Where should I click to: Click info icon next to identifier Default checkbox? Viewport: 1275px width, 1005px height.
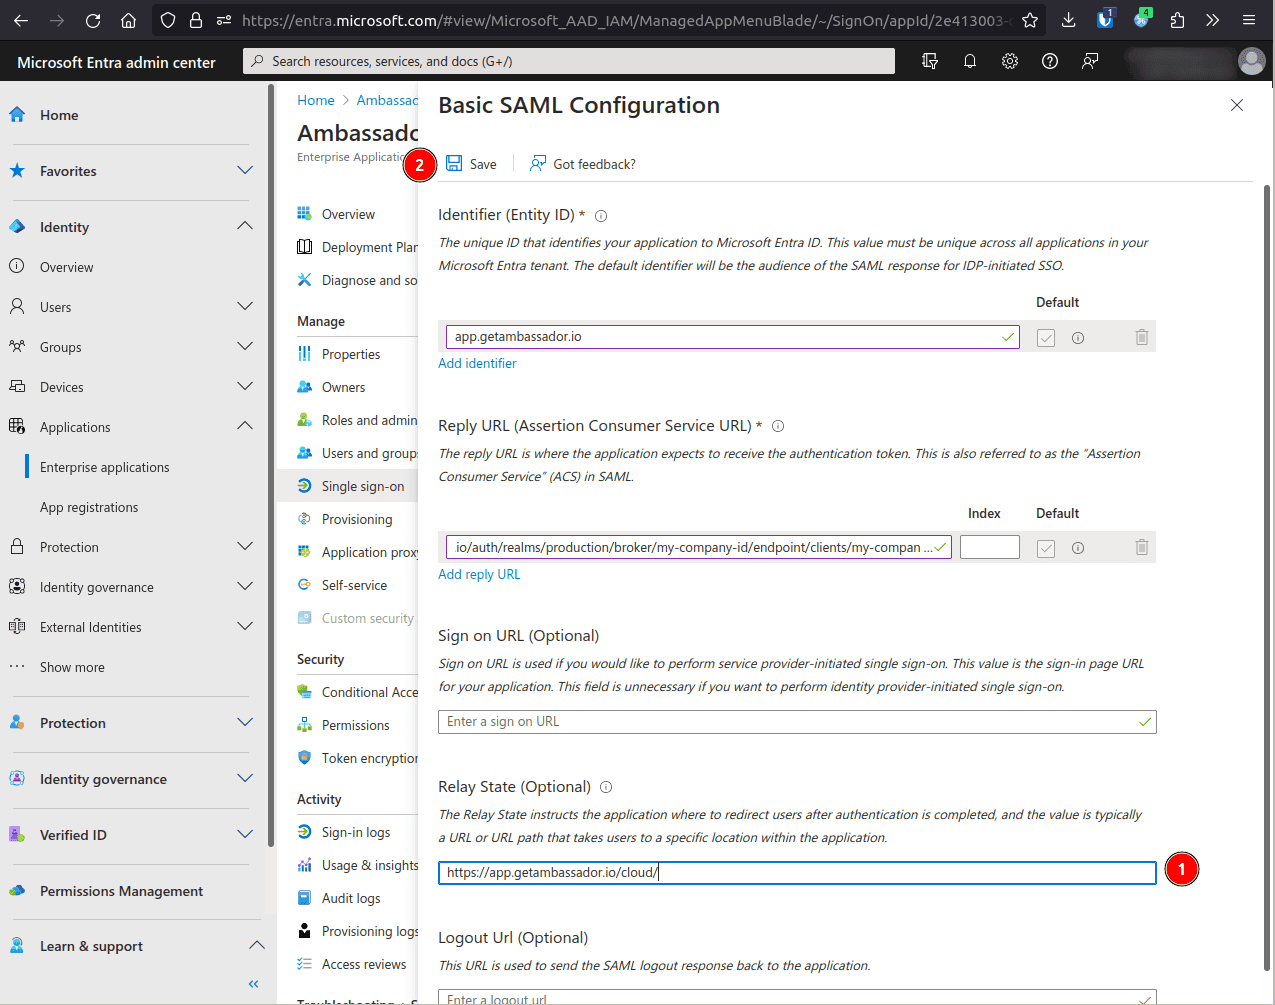coord(1078,338)
